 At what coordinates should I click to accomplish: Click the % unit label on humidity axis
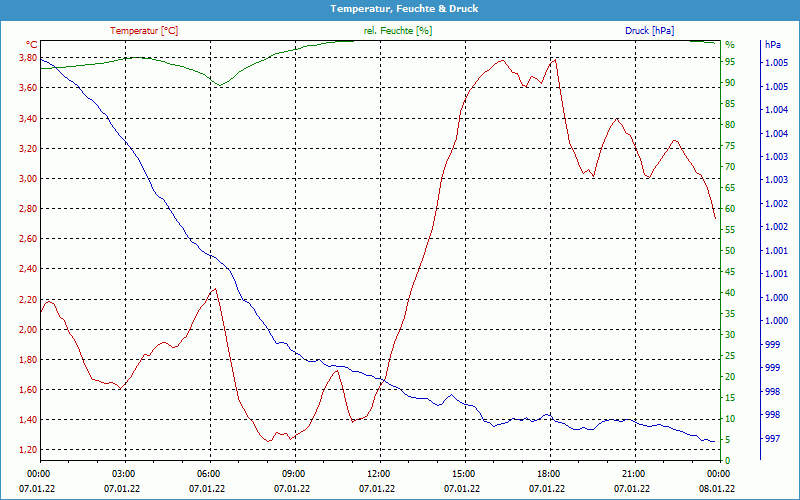point(730,44)
